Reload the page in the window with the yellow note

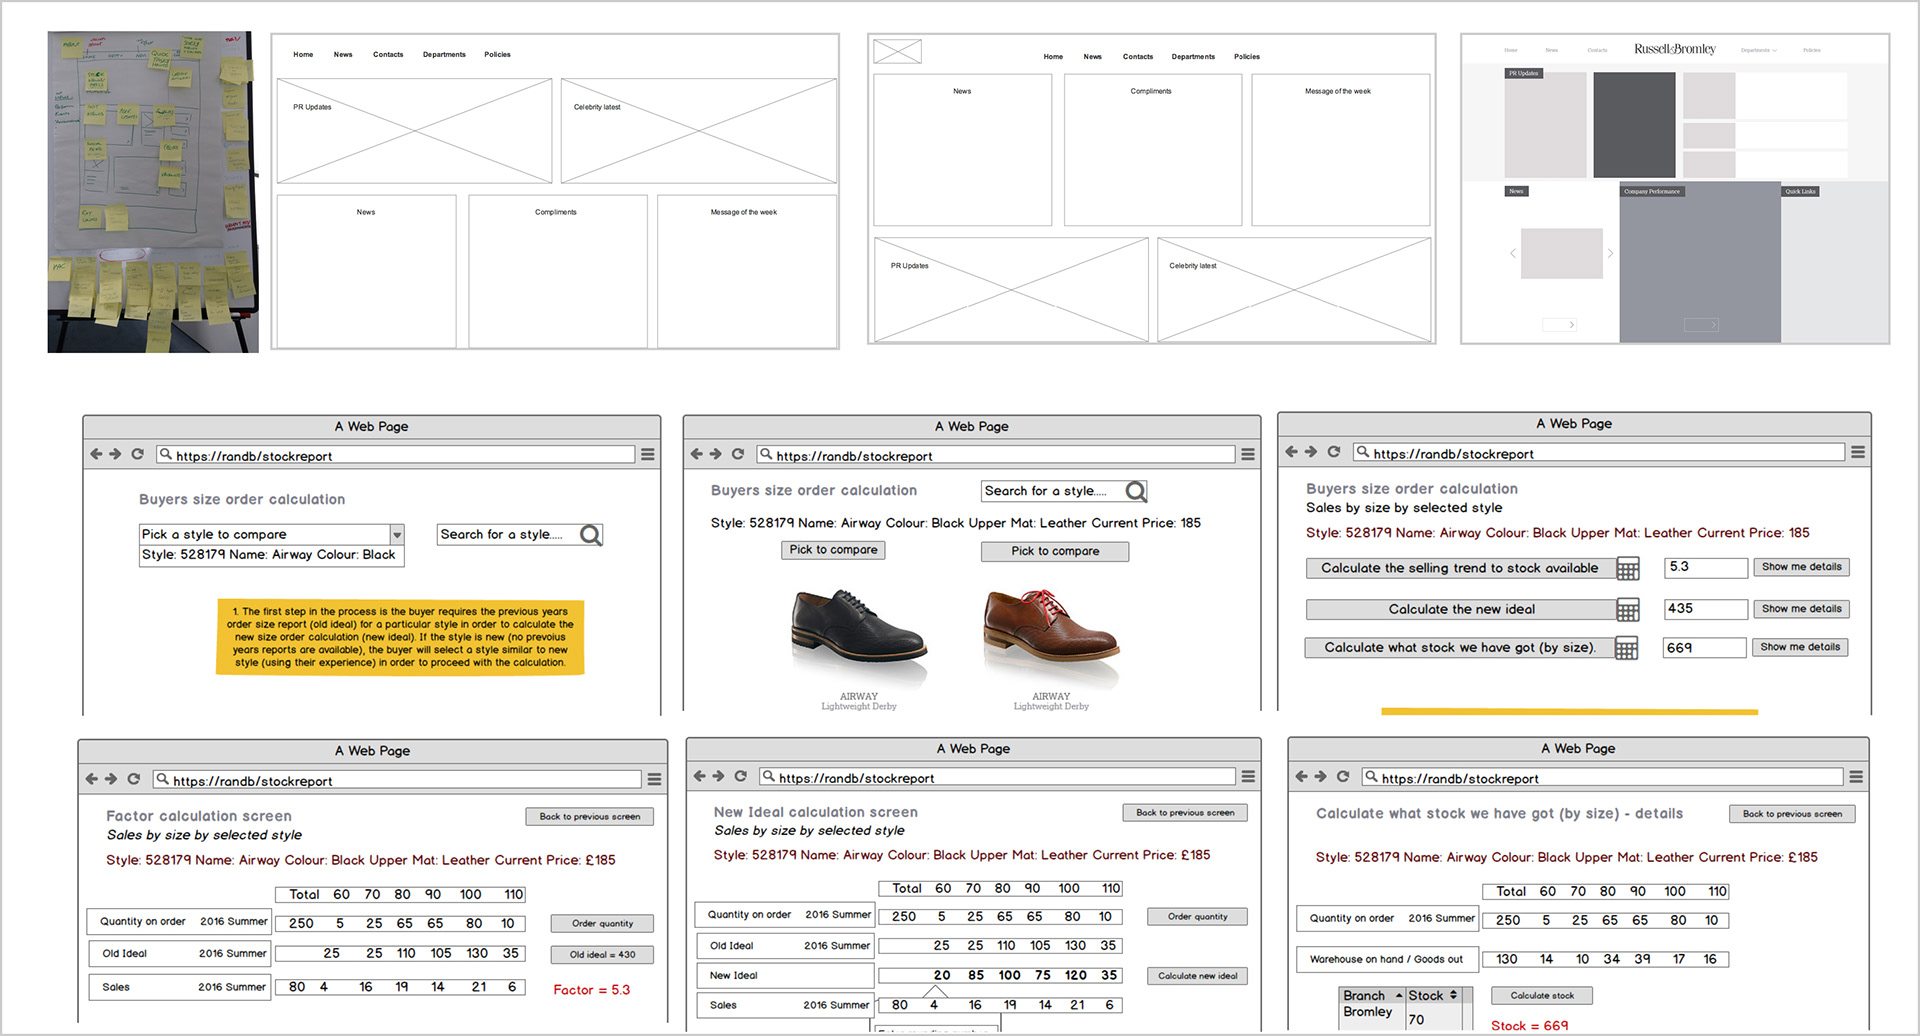[137, 454]
